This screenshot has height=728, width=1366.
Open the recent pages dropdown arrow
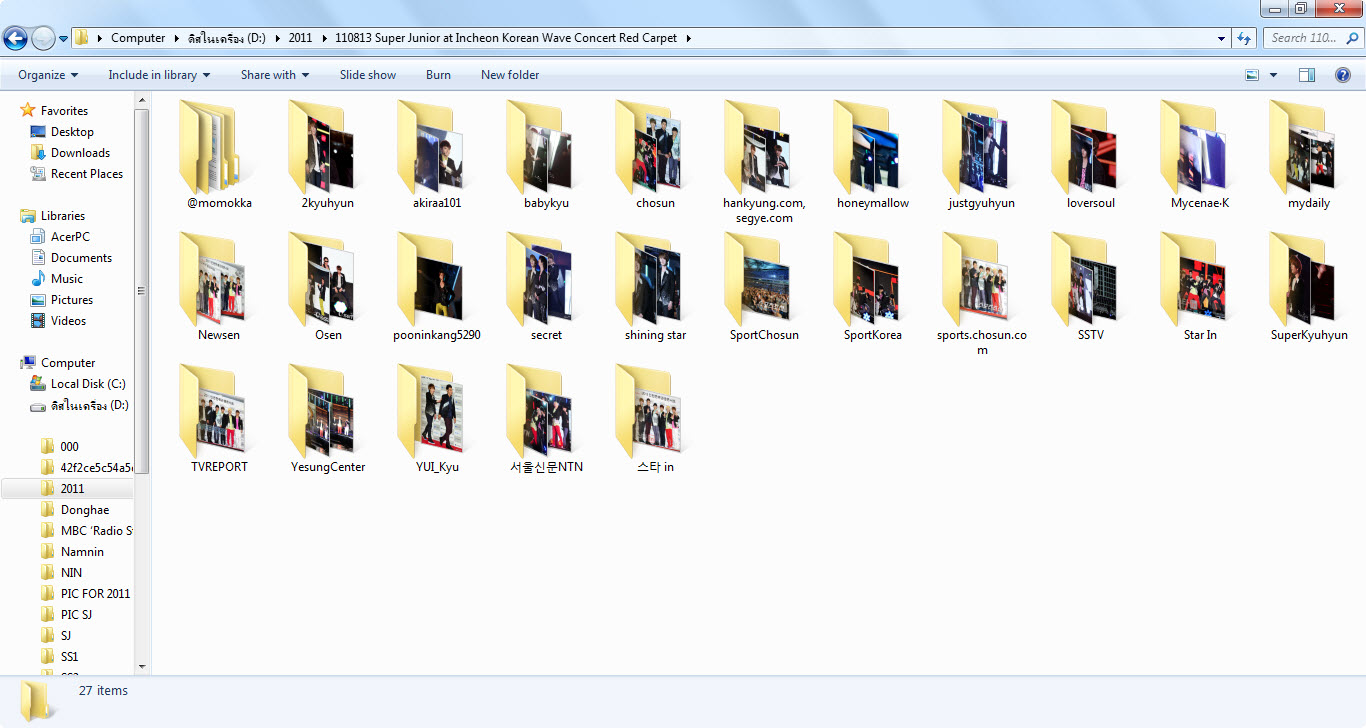pos(63,39)
